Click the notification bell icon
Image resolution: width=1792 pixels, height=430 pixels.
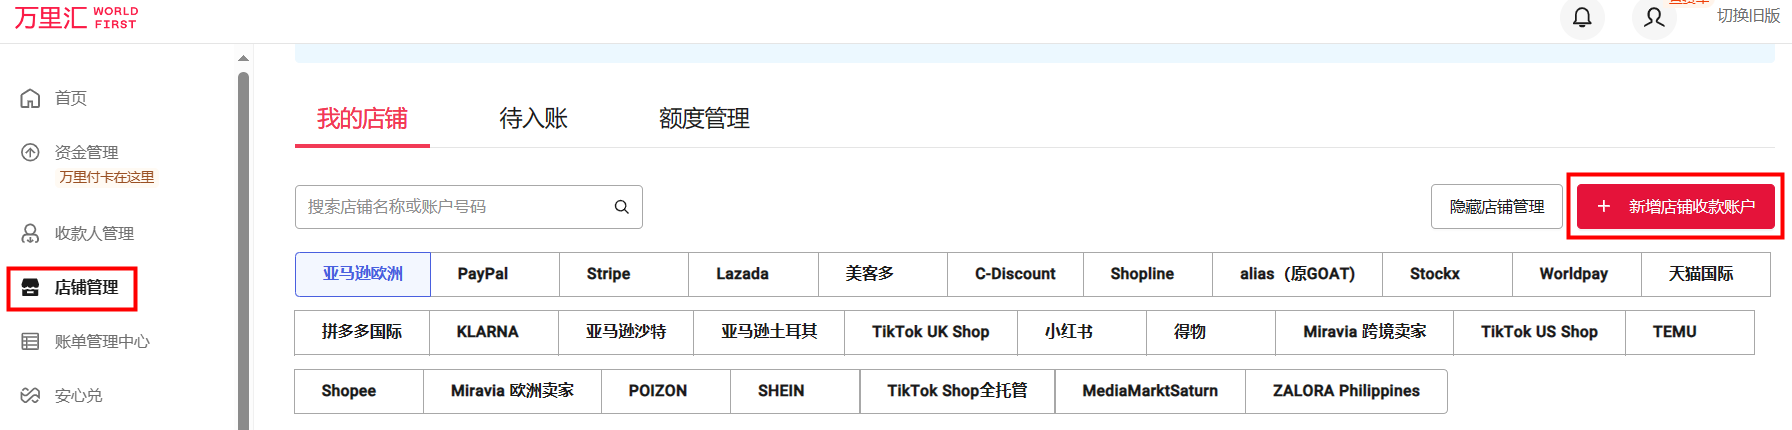(x=1582, y=18)
